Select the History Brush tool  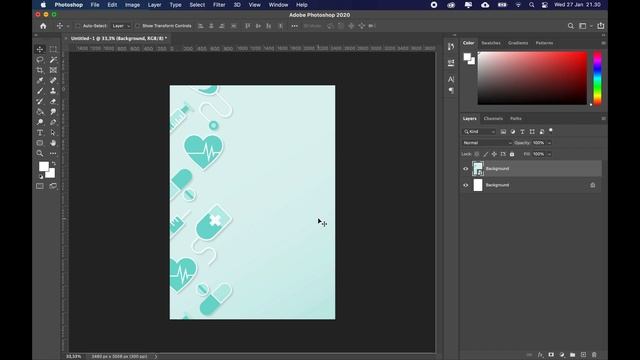(x=40, y=101)
